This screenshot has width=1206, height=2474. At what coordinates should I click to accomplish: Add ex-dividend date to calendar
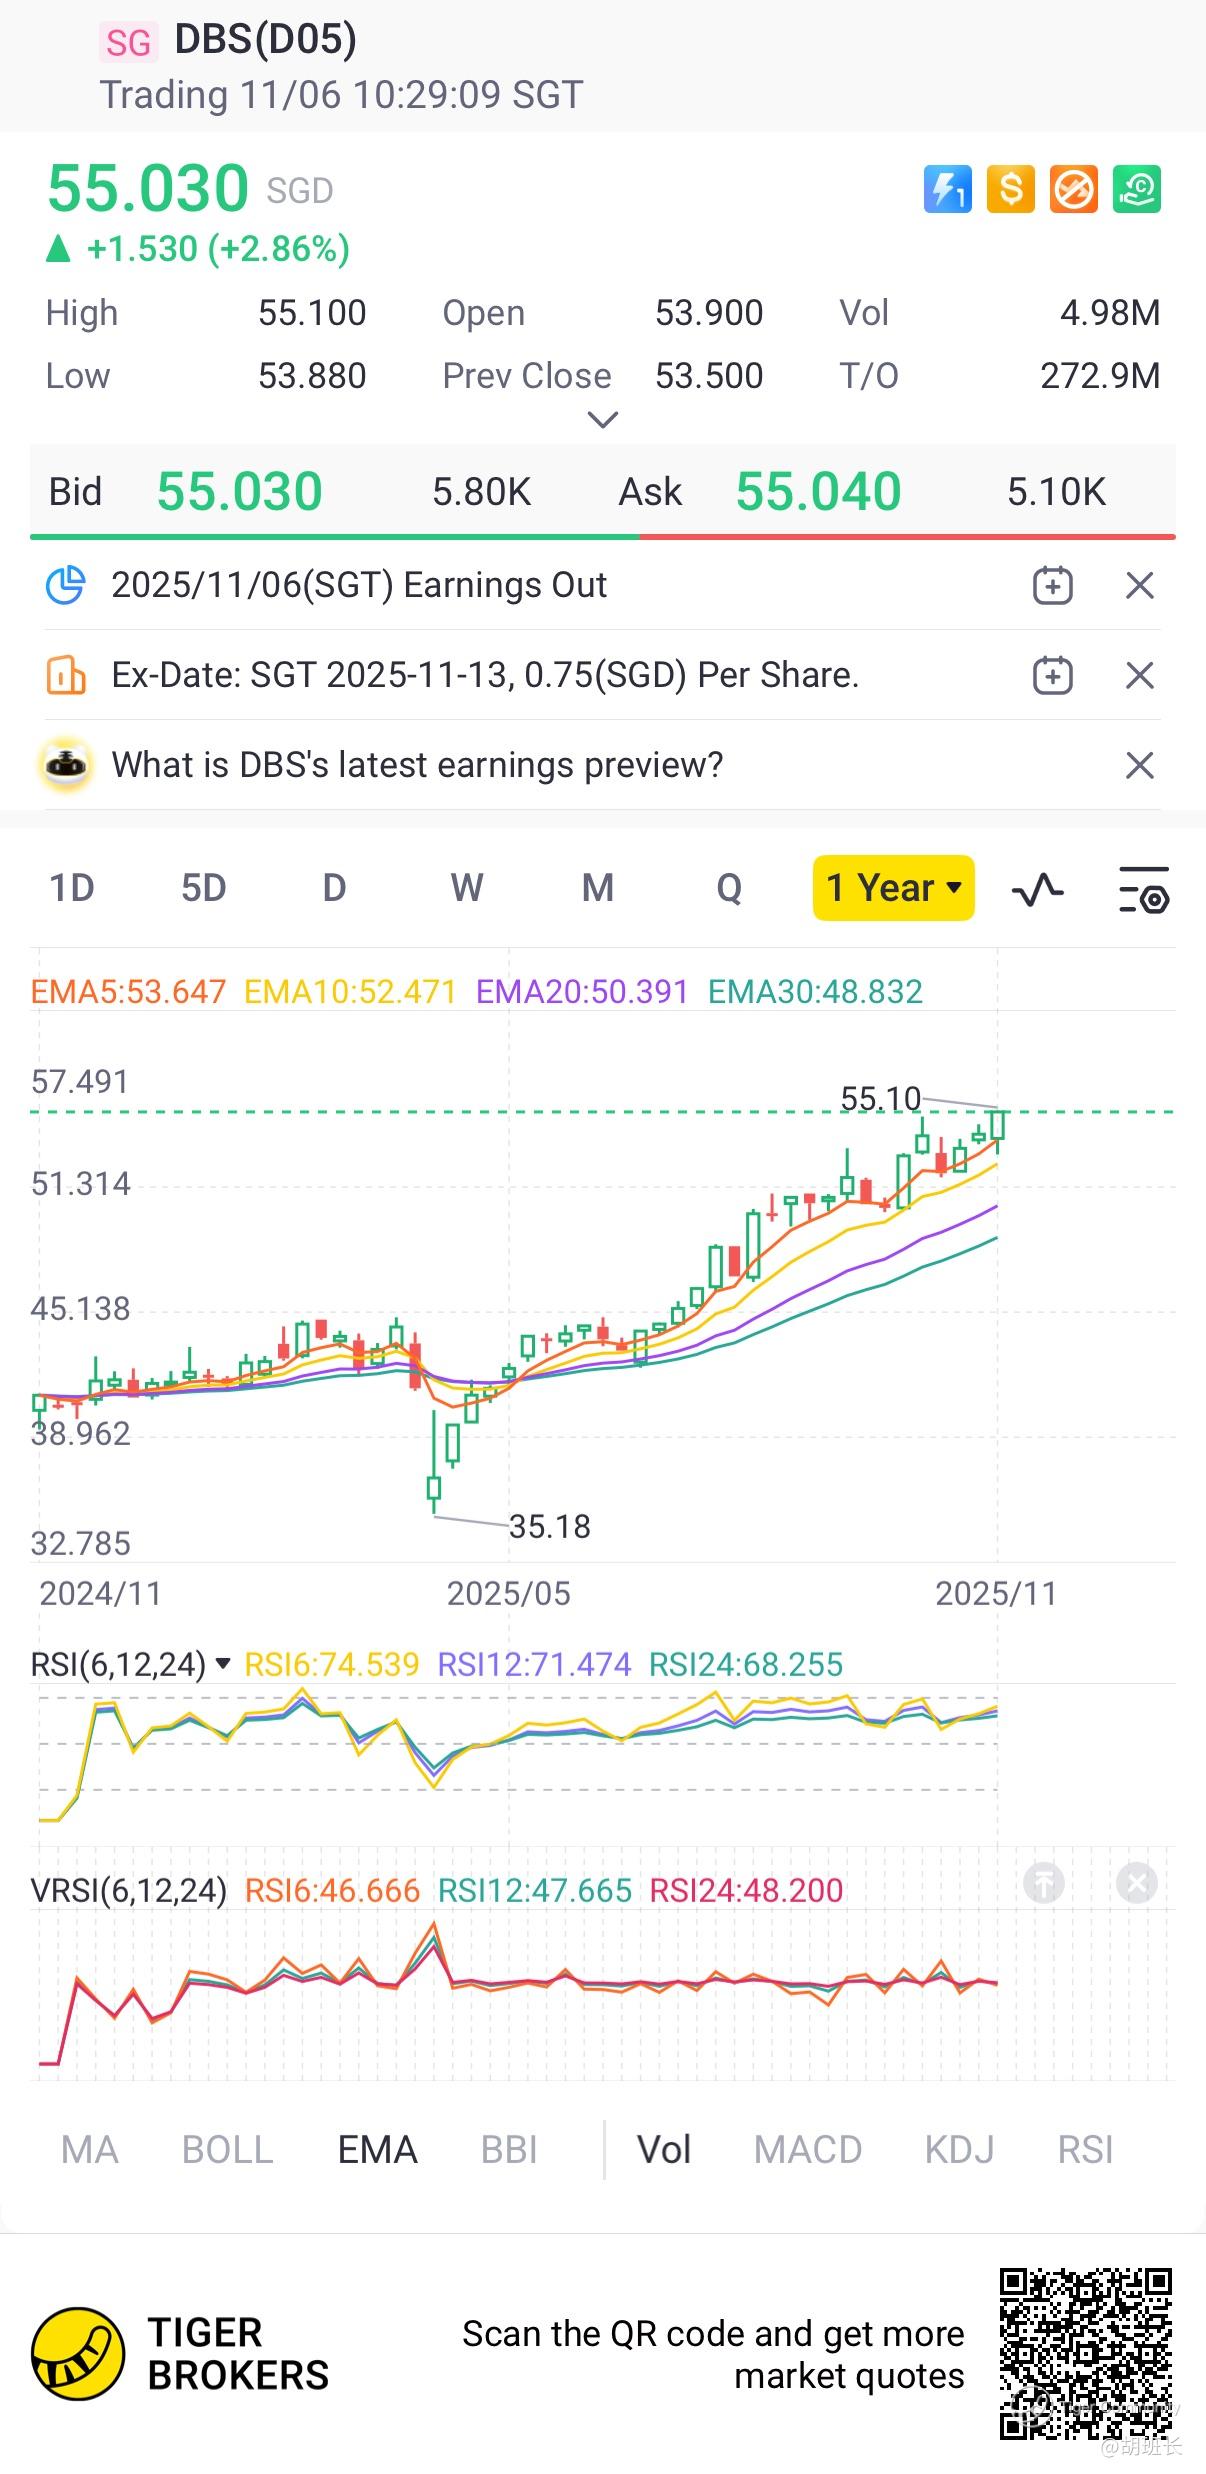1052,675
